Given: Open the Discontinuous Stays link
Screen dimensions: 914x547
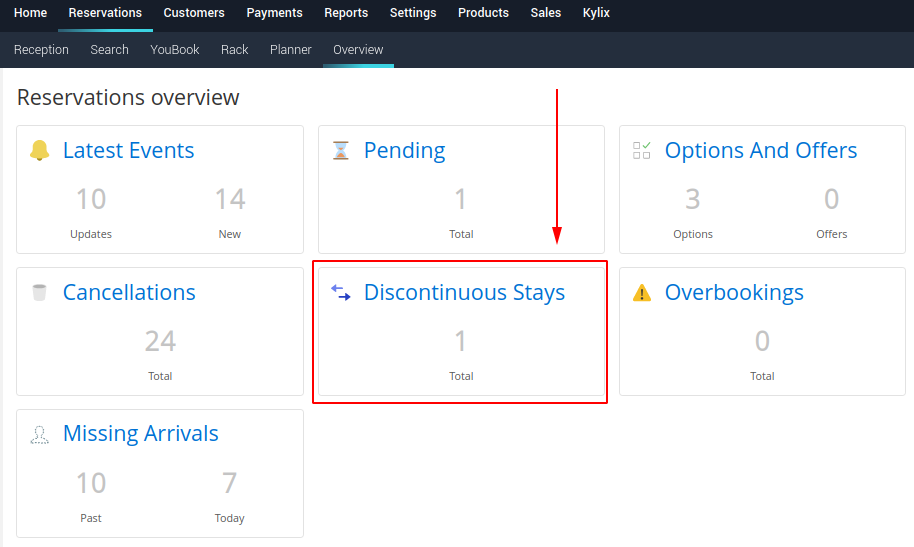Looking at the screenshot, I should [464, 293].
